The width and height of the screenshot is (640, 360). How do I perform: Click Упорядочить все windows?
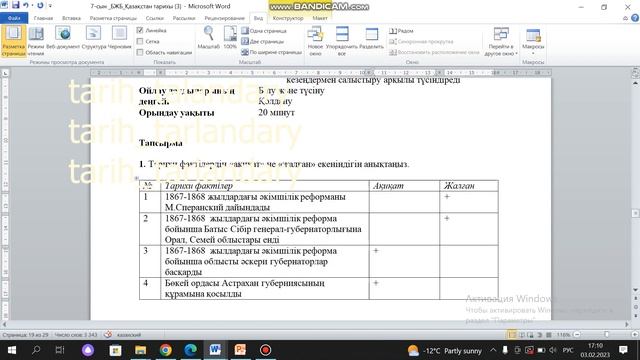(342, 40)
